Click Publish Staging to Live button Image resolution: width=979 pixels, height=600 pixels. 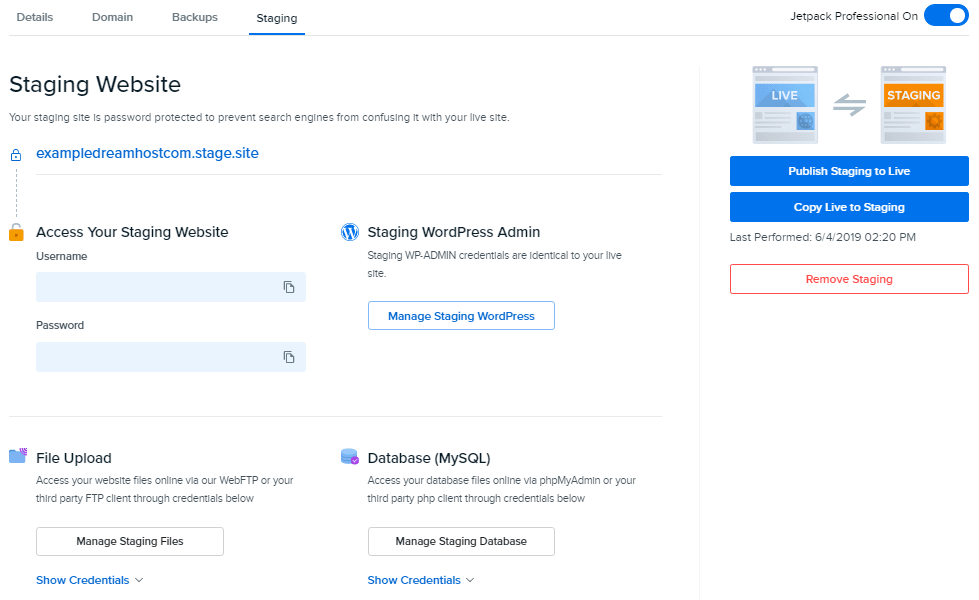coord(849,171)
